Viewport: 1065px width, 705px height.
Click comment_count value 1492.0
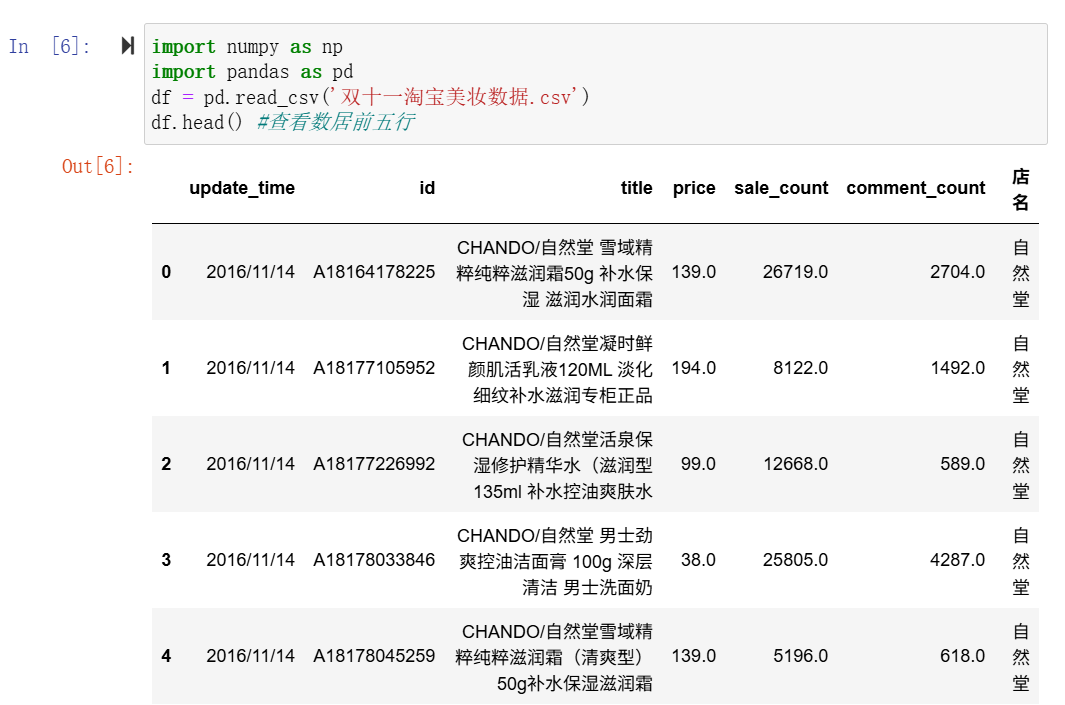pos(958,368)
